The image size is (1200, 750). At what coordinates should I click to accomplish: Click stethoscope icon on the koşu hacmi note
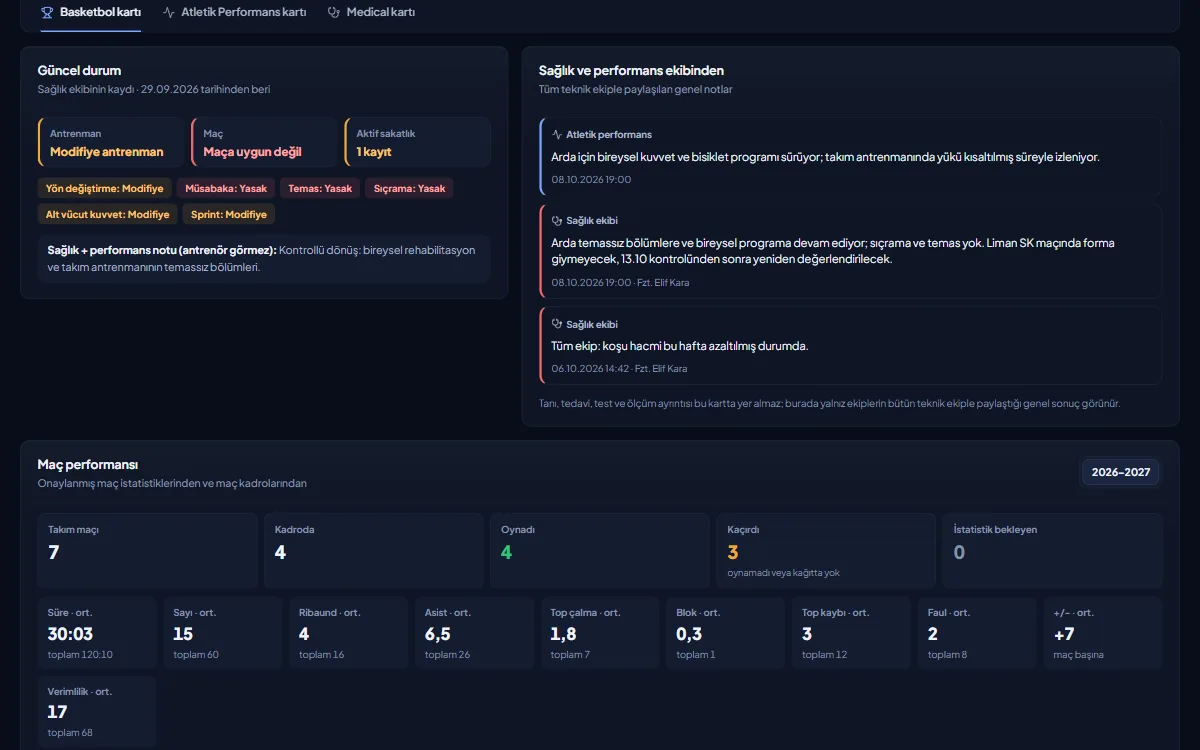click(x=557, y=324)
